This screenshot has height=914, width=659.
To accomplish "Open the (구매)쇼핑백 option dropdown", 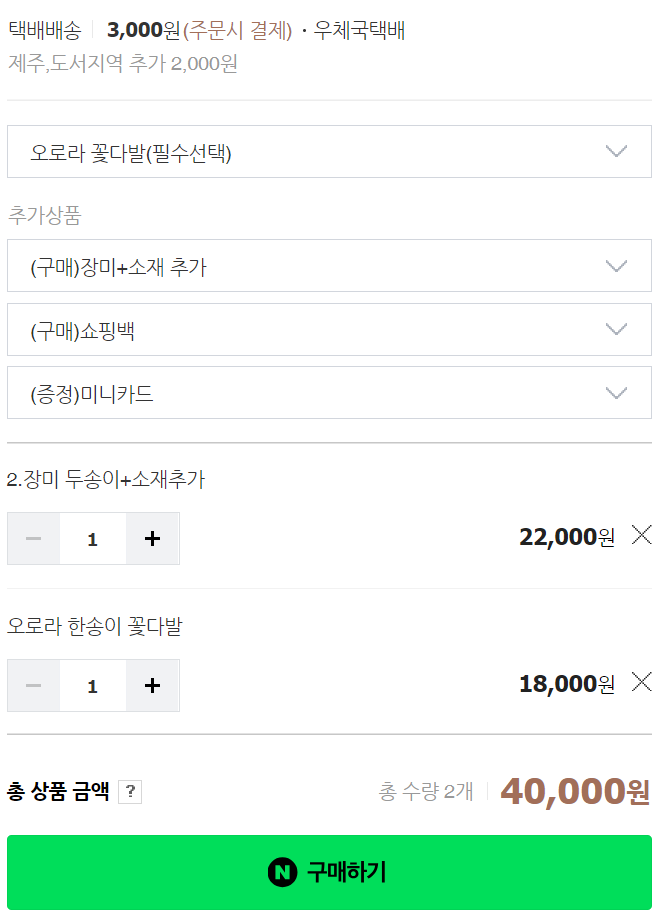I will point(329,330).
